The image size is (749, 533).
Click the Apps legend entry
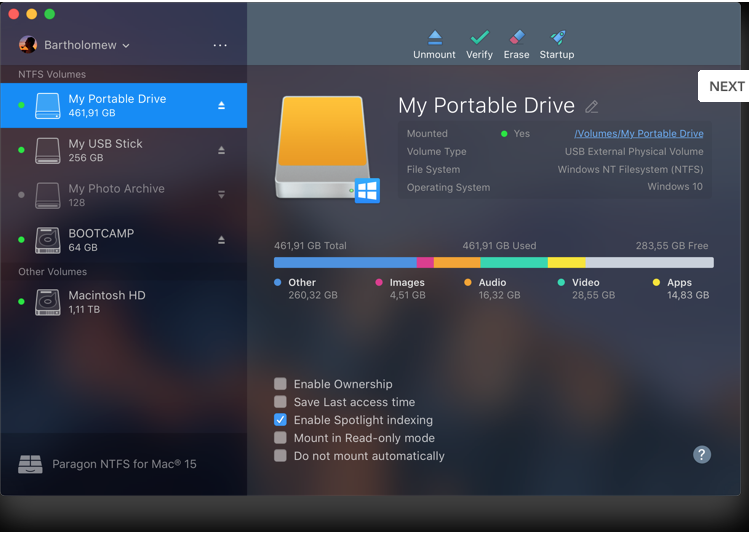click(x=681, y=288)
